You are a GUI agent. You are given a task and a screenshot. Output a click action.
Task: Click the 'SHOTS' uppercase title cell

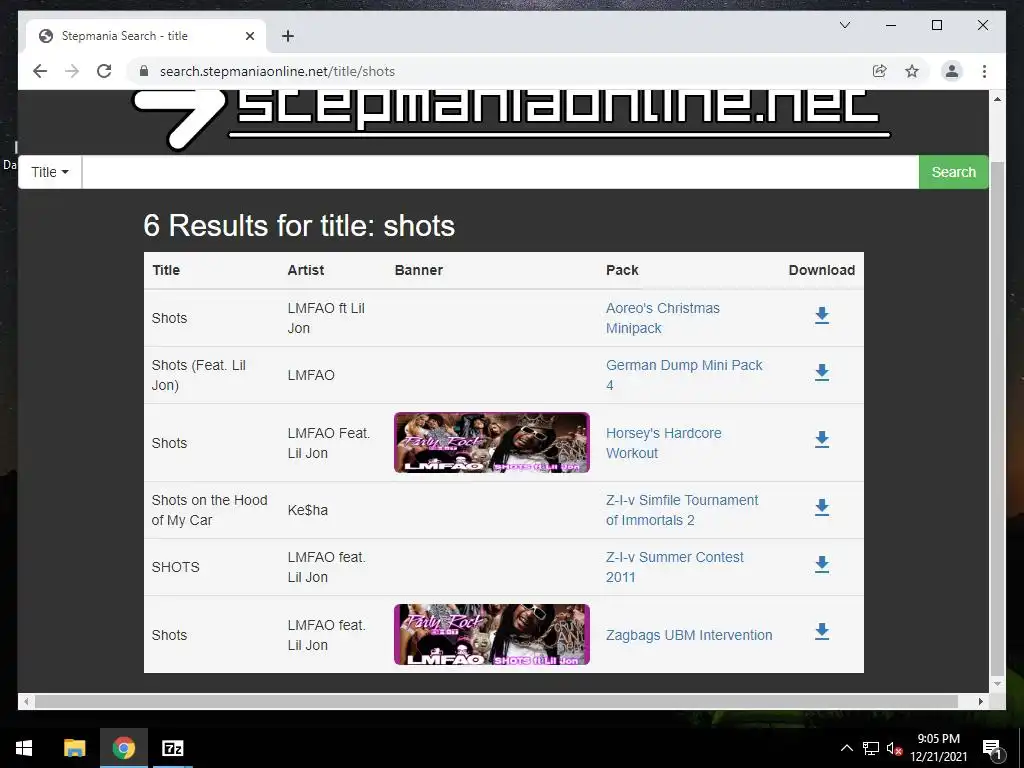(x=176, y=567)
